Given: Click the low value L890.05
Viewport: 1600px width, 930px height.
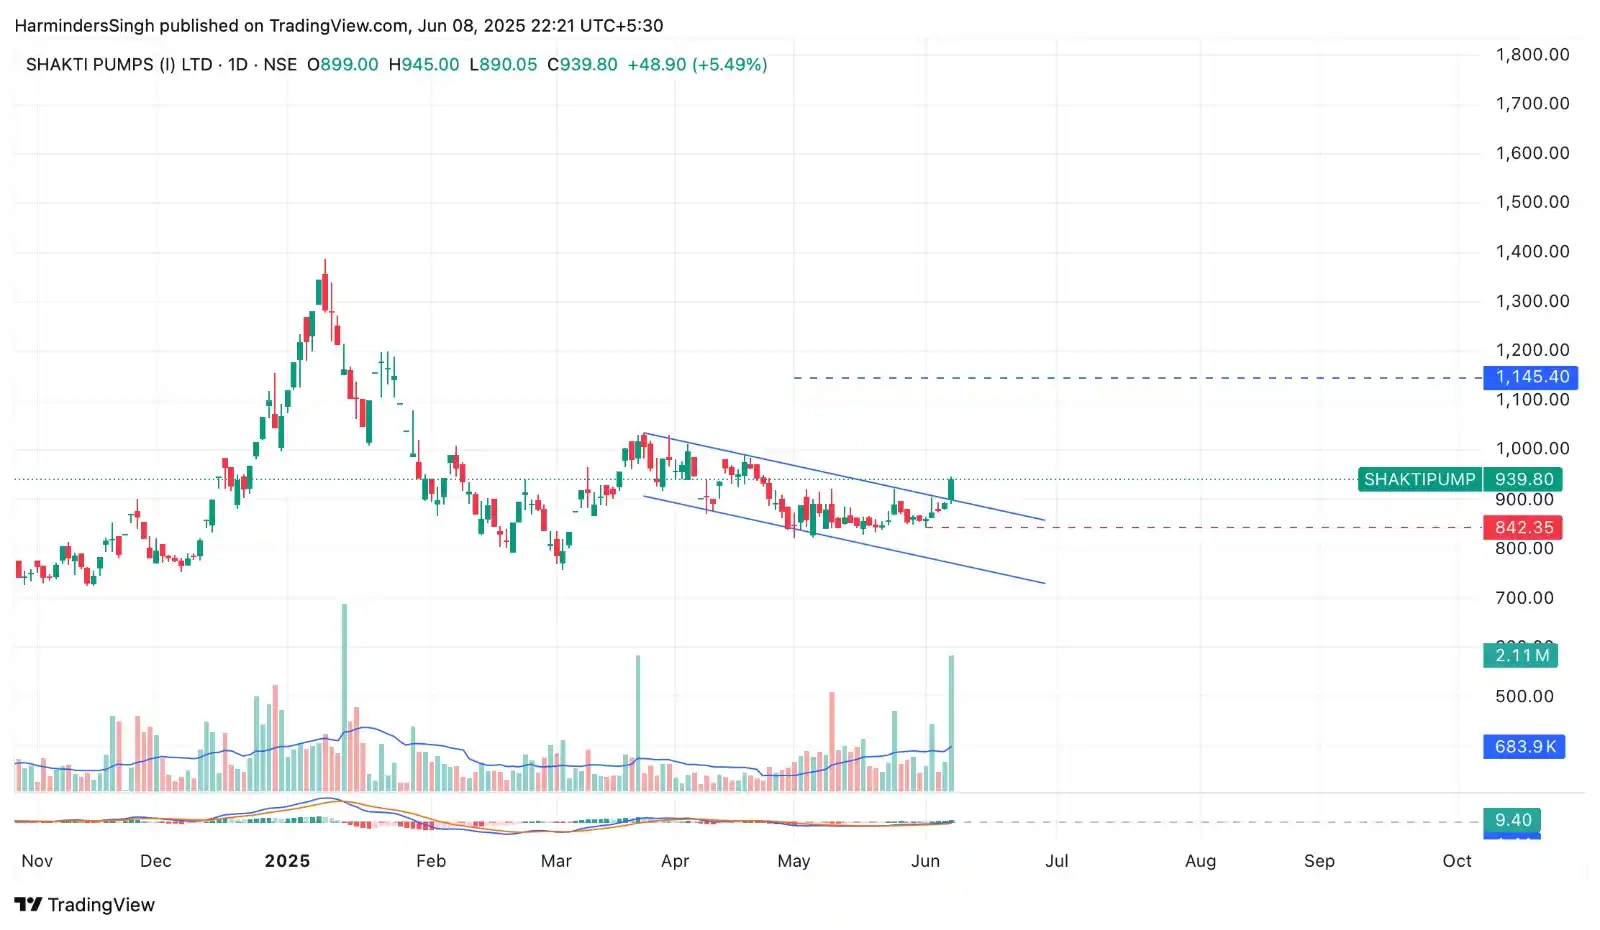Looking at the screenshot, I should click(x=503, y=64).
